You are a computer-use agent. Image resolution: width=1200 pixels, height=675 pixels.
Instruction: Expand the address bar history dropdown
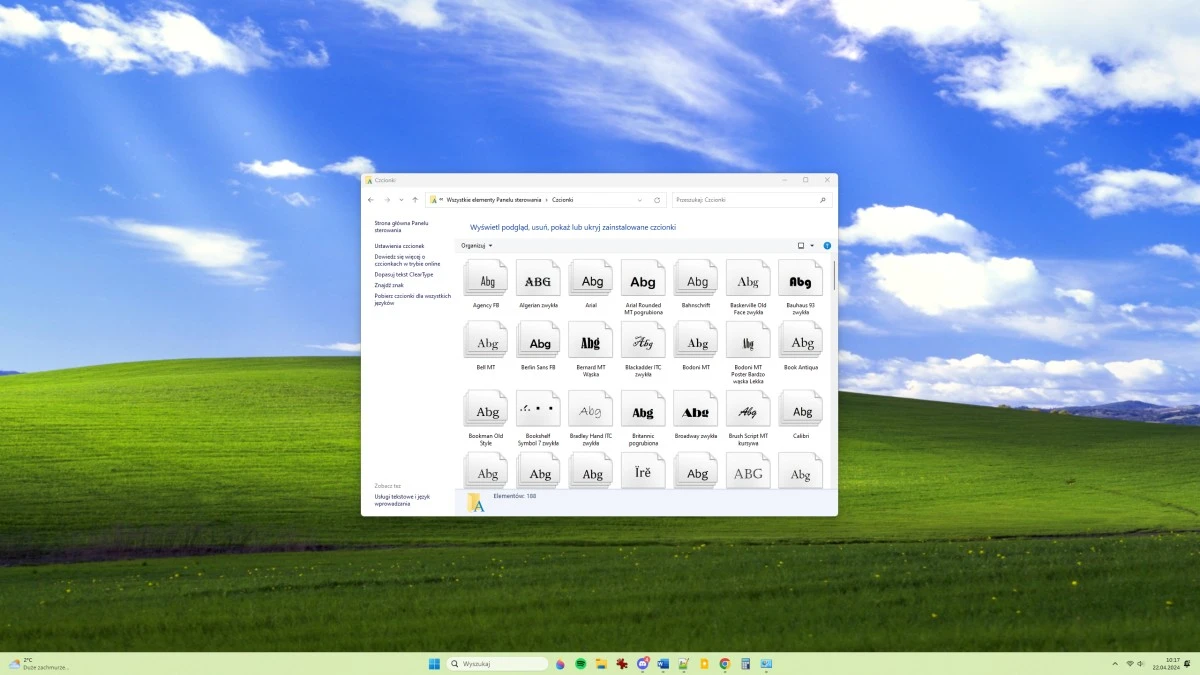pos(640,199)
